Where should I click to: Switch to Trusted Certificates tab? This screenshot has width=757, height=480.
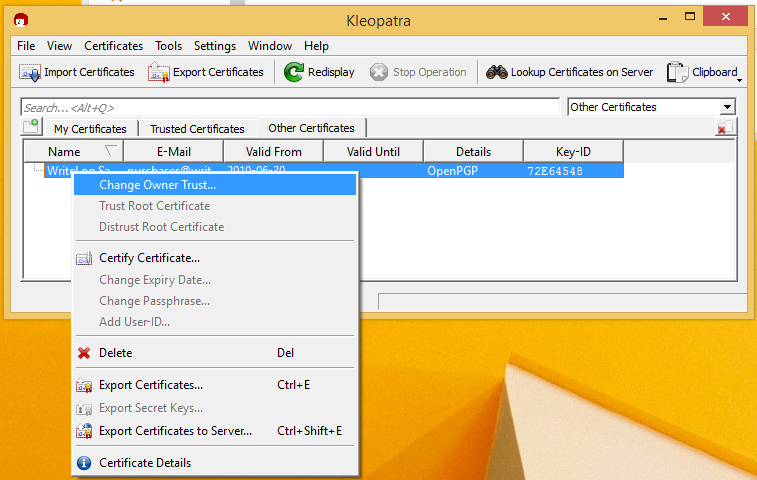click(x=197, y=129)
